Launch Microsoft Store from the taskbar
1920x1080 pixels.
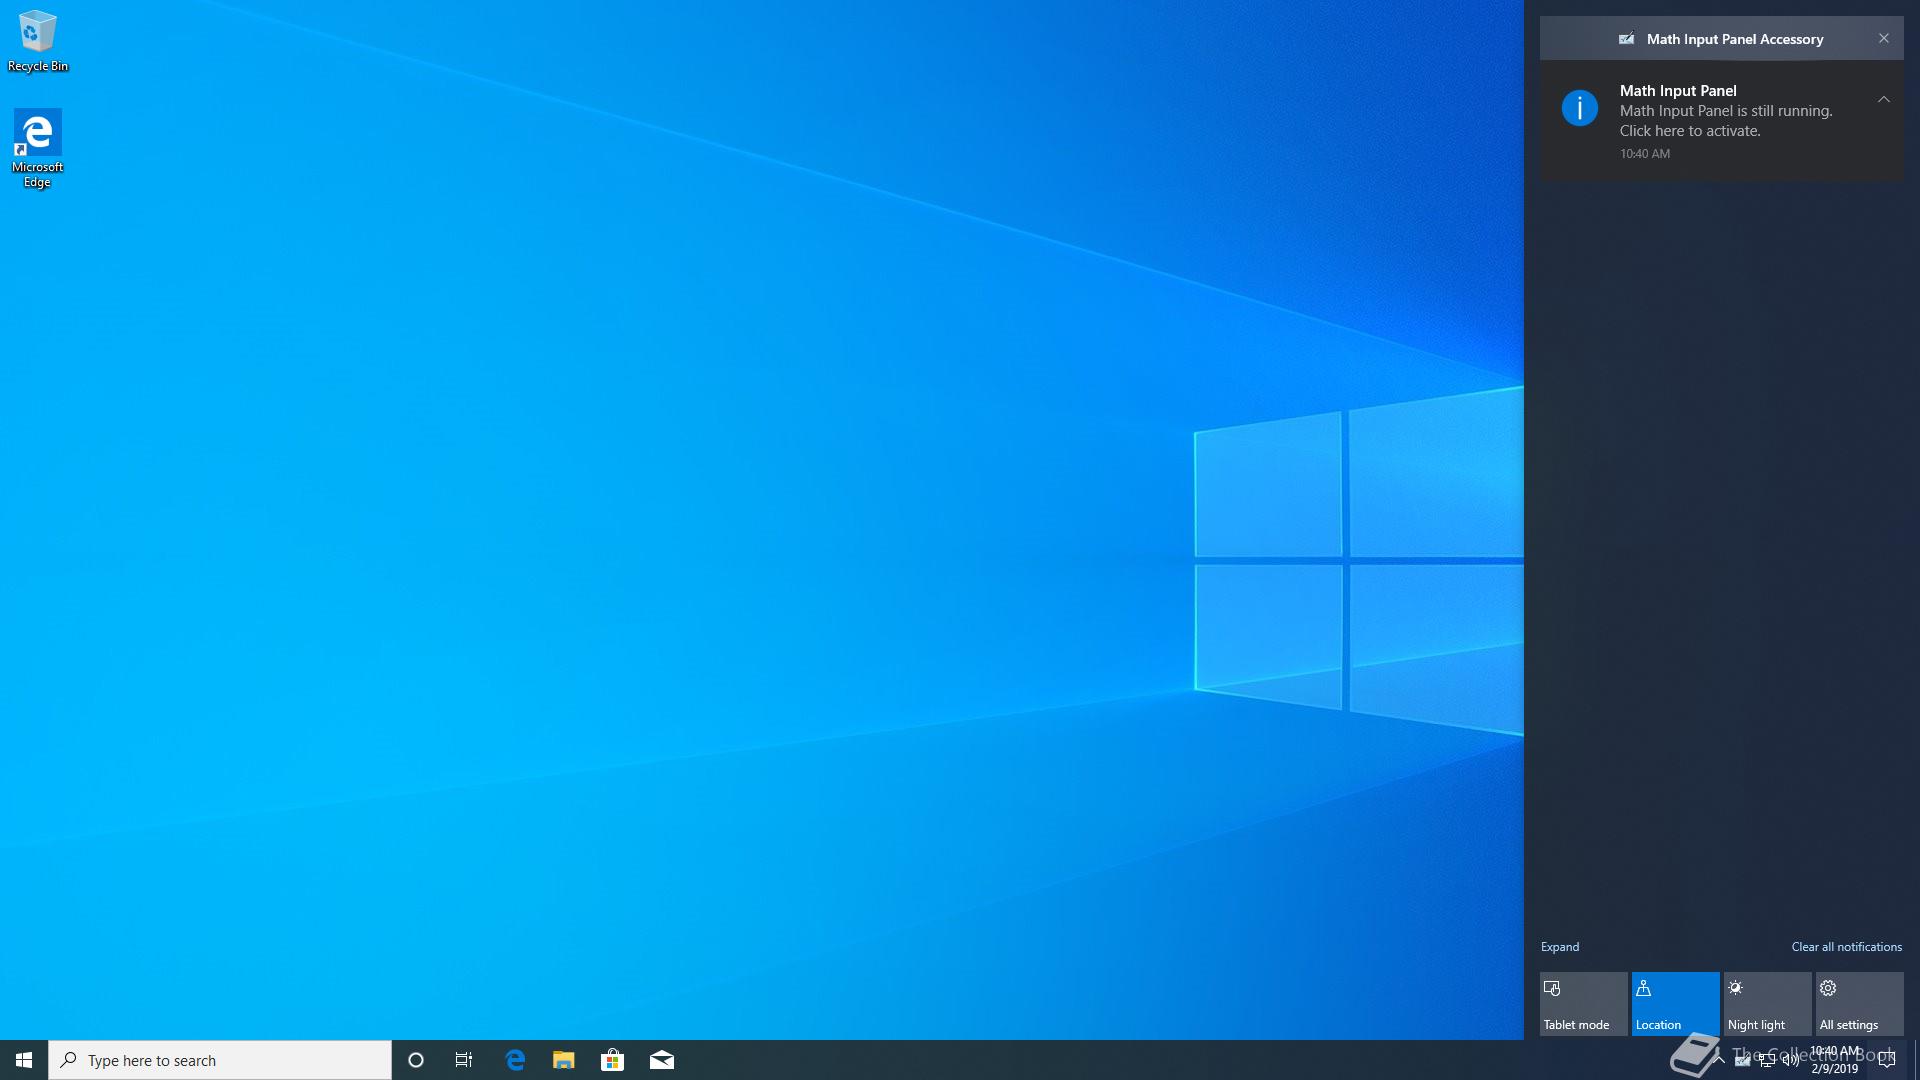click(612, 1060)
